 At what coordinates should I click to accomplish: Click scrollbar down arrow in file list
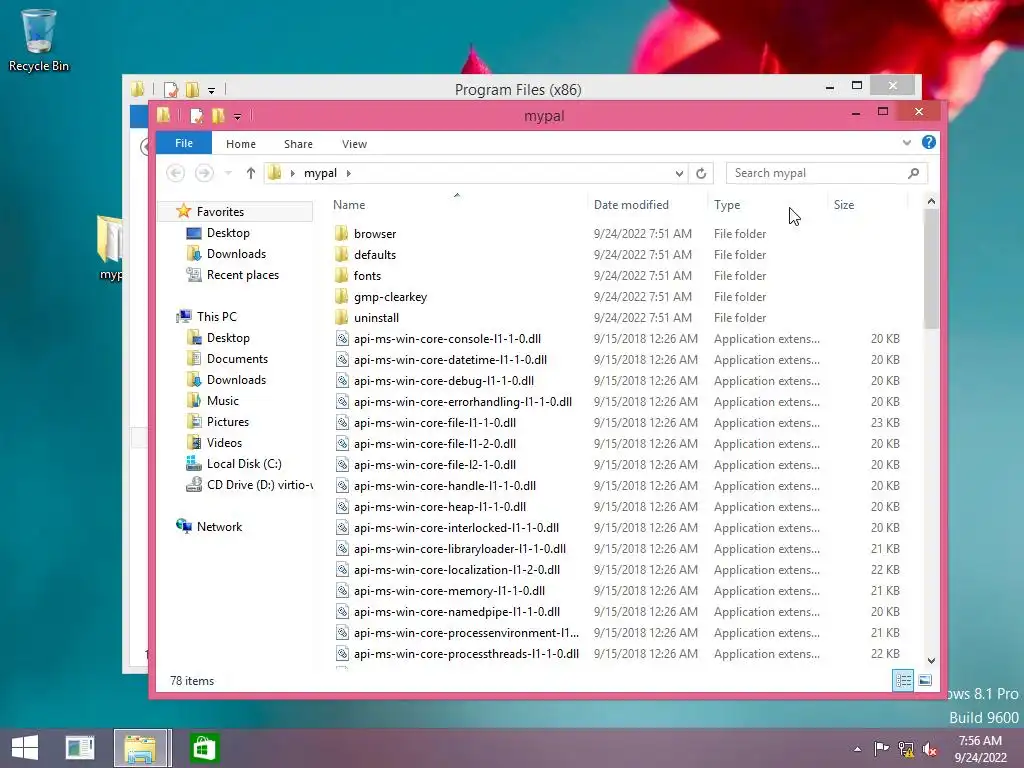[931, 660]
